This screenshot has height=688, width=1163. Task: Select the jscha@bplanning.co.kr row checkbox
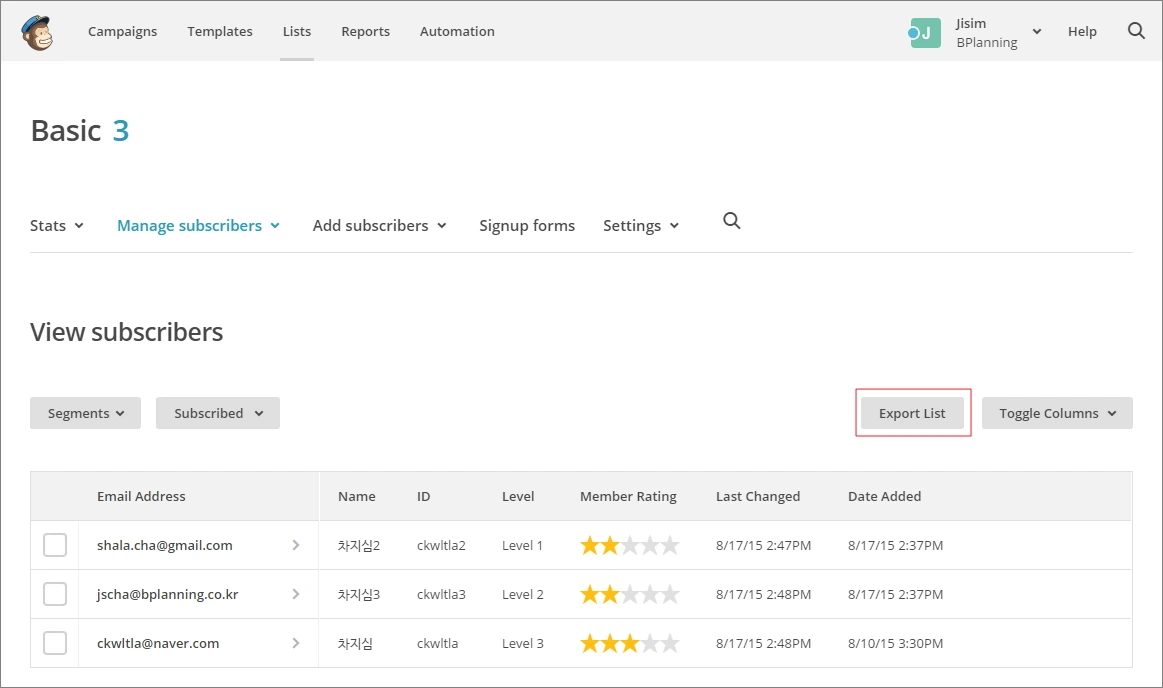pyautogui.click(x=55, y=594)
